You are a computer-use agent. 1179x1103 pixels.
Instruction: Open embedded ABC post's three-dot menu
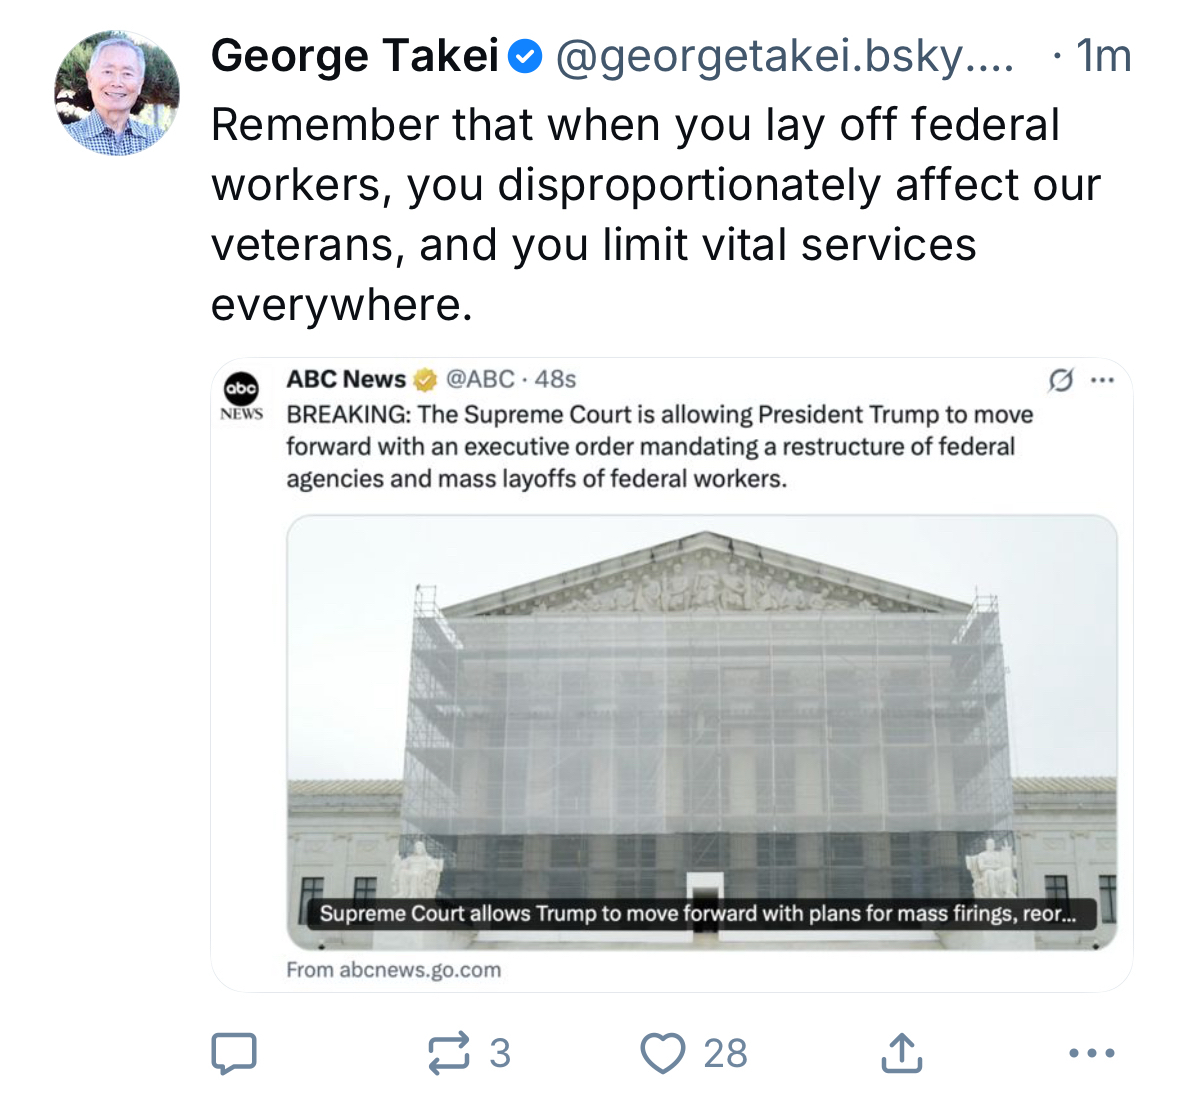coord(1102,380)
